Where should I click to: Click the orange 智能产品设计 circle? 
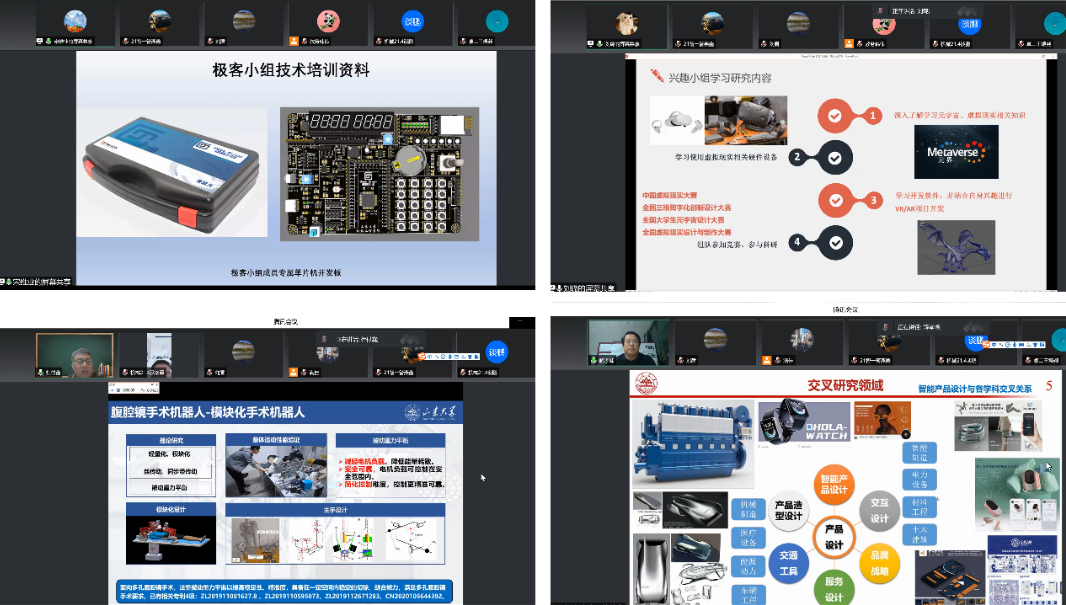pos(833,483)
